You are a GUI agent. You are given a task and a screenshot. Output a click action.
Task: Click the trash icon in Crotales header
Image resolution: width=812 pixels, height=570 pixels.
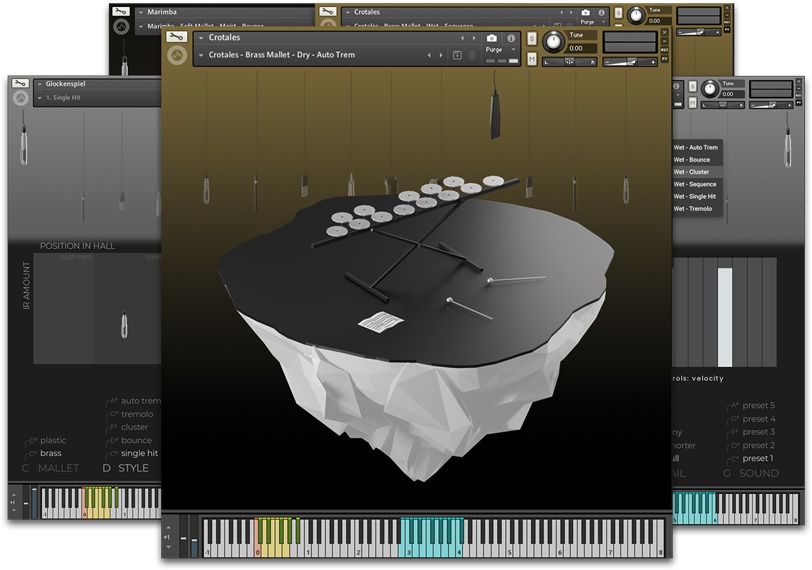tap(472, 55)
